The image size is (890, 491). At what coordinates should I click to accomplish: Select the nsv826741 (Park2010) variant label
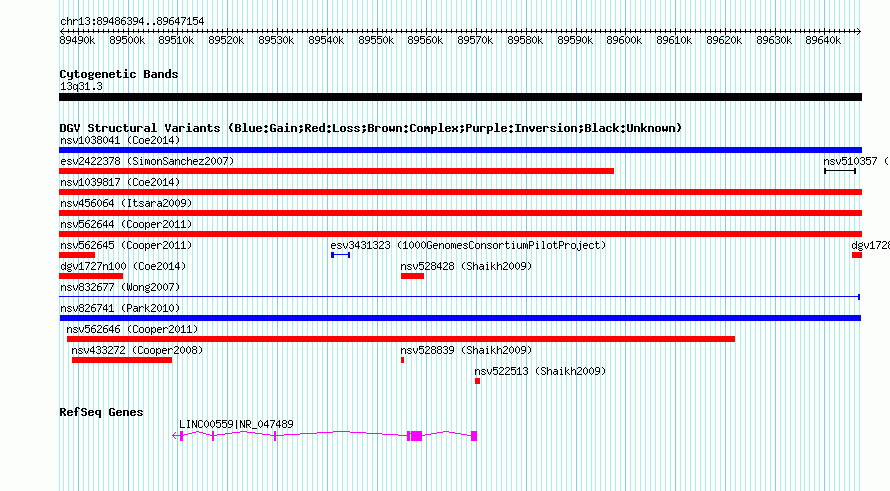tap(120, 308)
